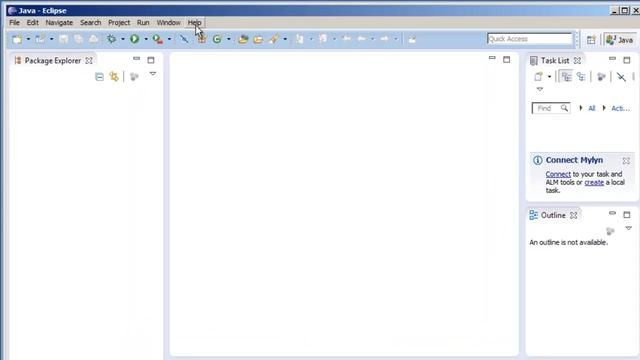Click the Open Perspective icon

(591, 40)
